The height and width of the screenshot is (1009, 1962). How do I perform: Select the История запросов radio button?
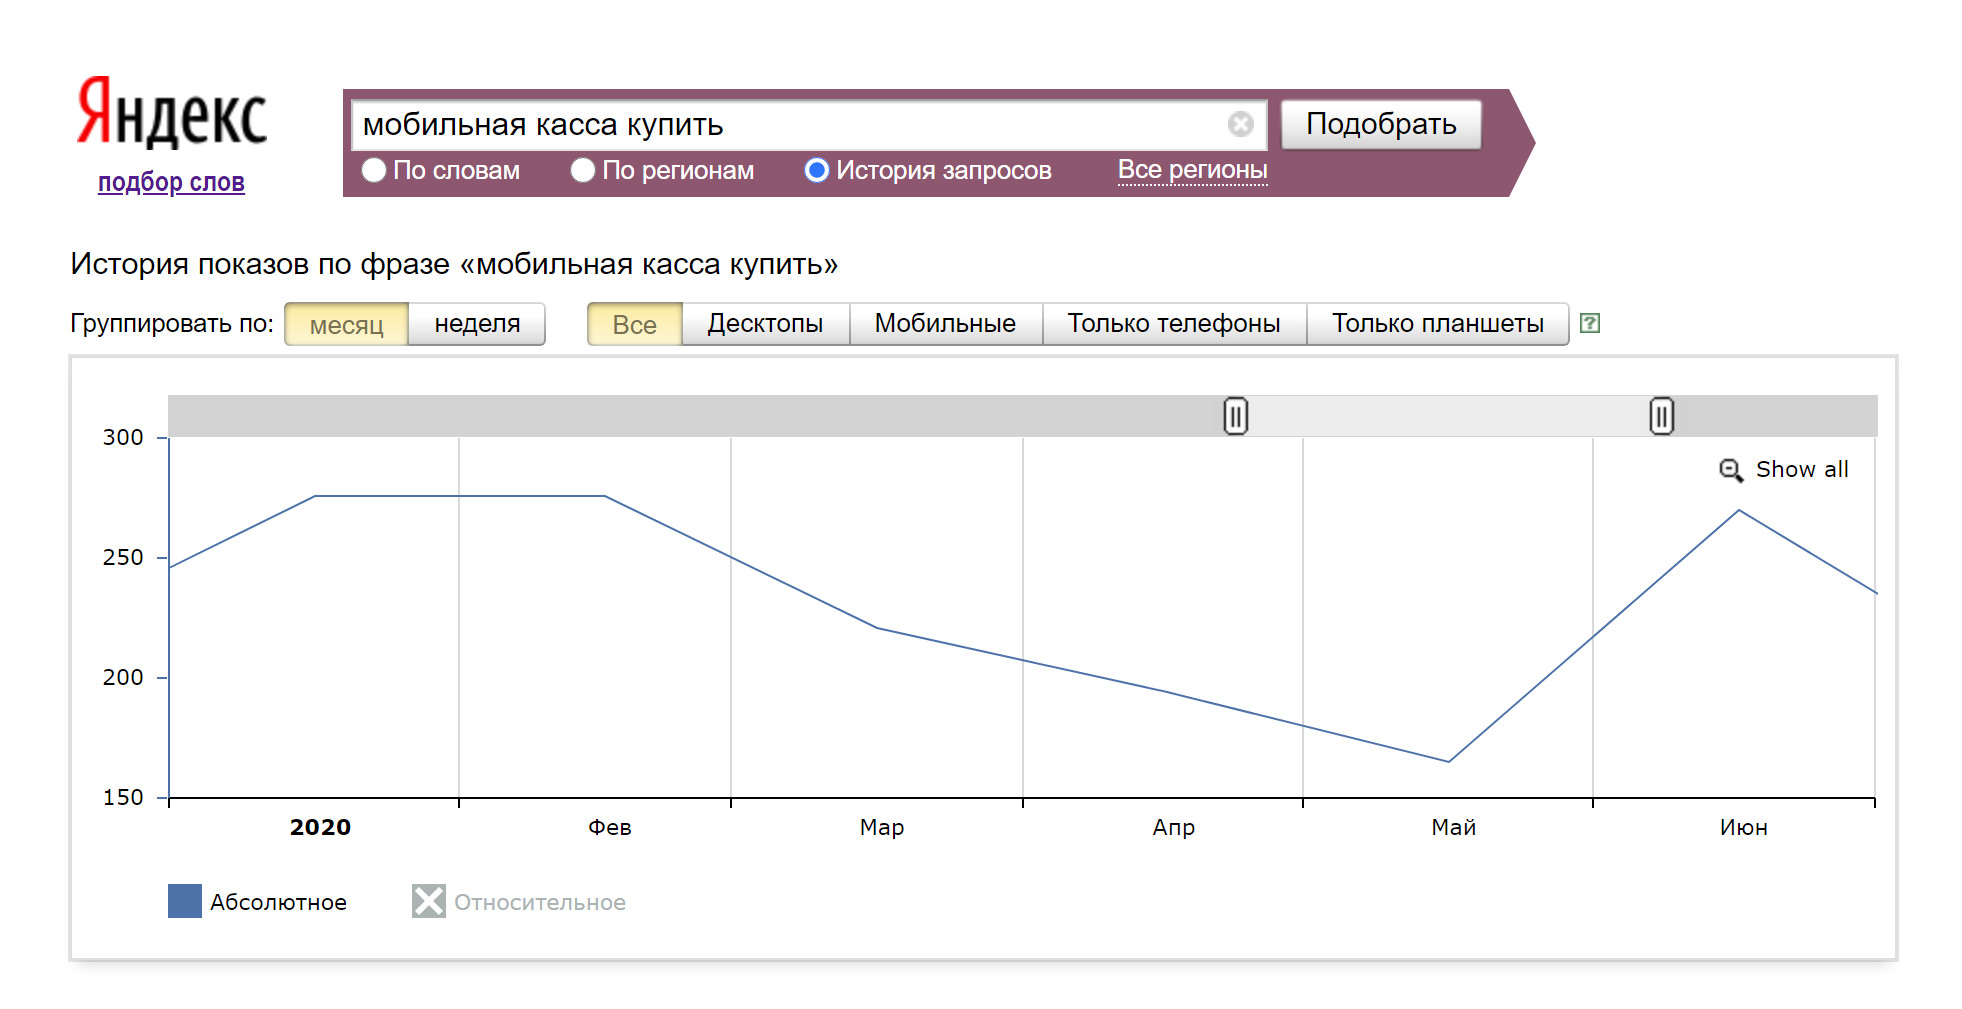point(817,171)
